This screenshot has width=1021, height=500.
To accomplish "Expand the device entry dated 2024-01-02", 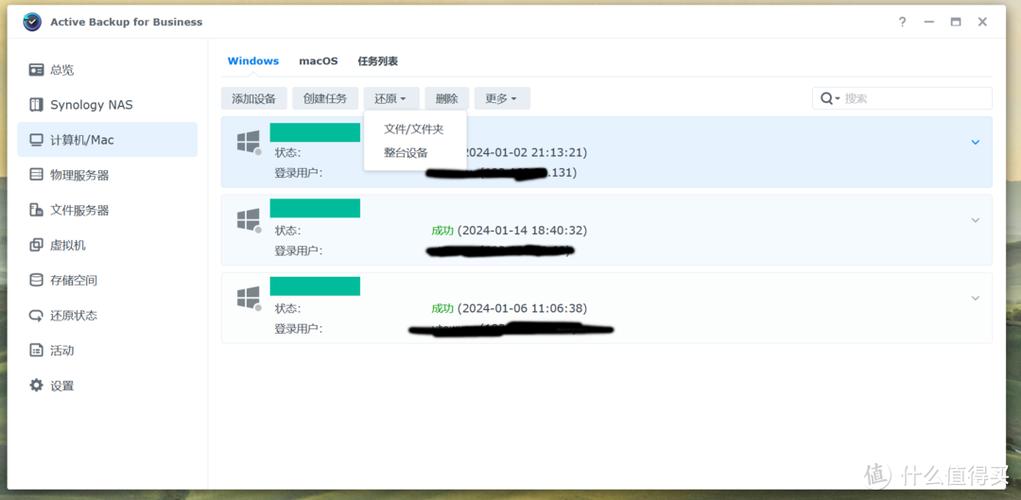I will [x=975, y=142].
